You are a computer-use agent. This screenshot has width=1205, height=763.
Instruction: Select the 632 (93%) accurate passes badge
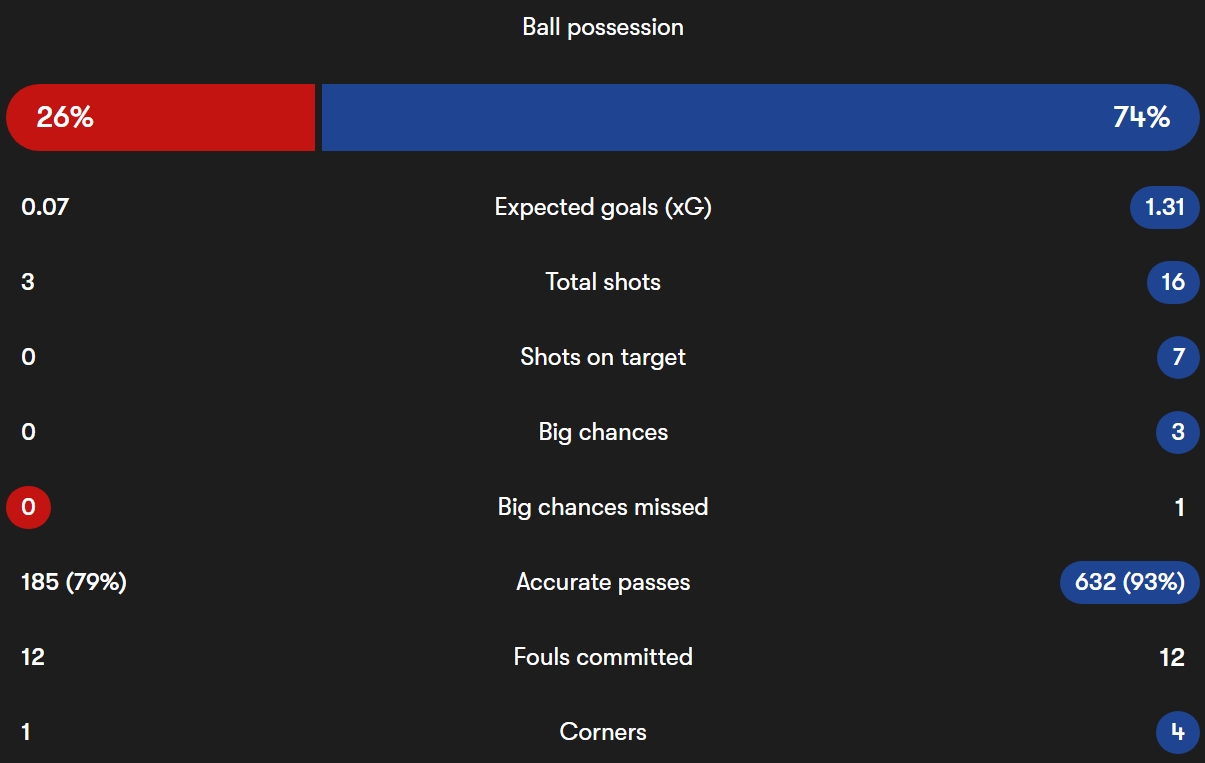point(1130,582)
